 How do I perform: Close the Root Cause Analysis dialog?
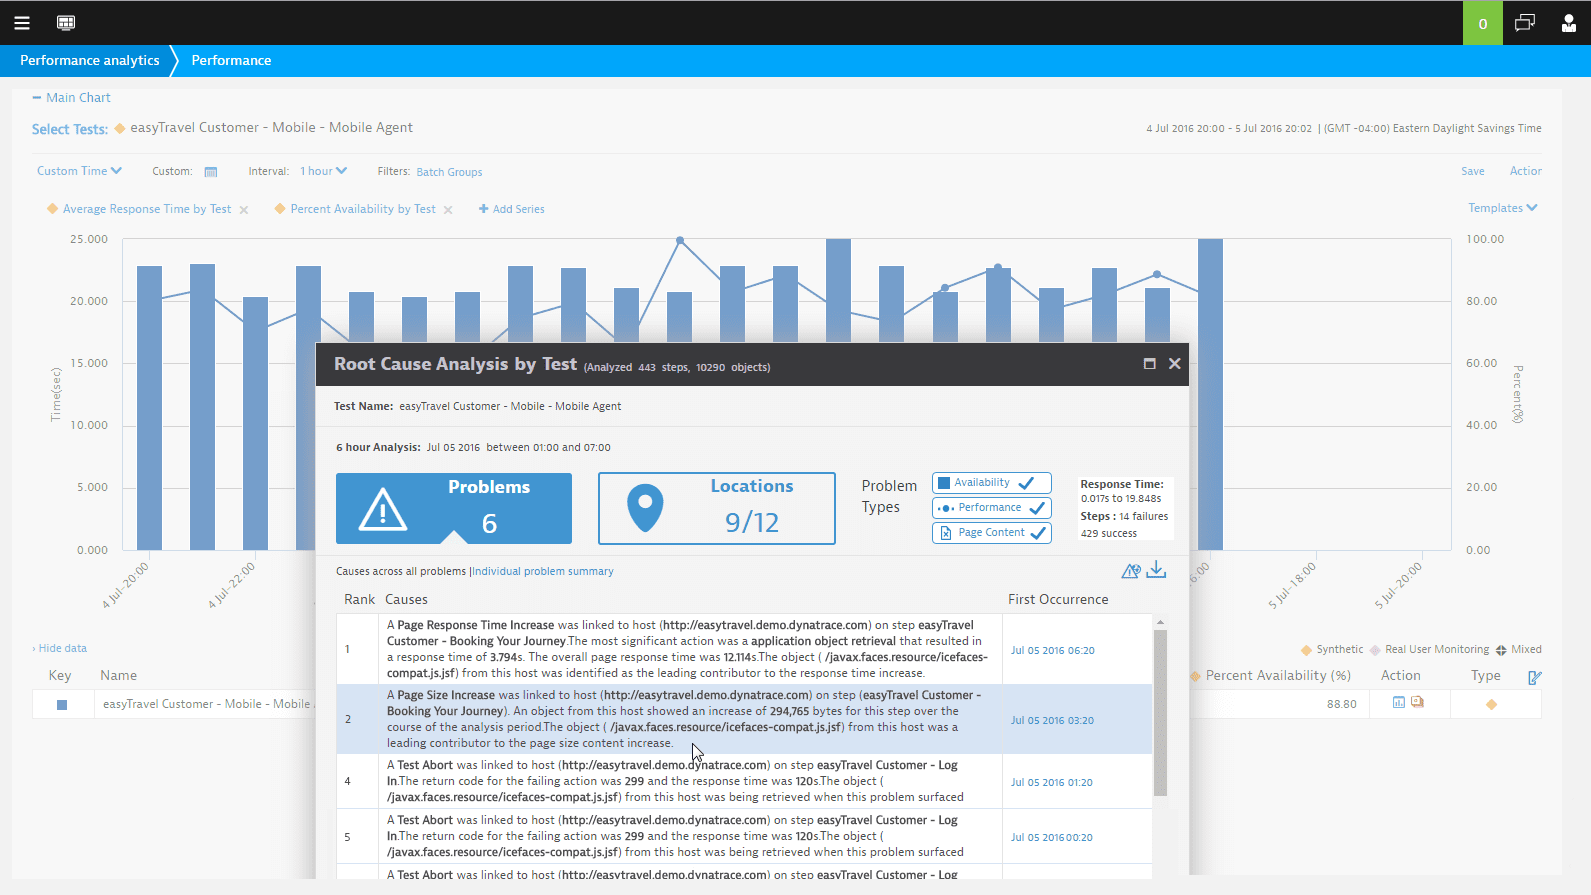click(x=1175, y=364)
